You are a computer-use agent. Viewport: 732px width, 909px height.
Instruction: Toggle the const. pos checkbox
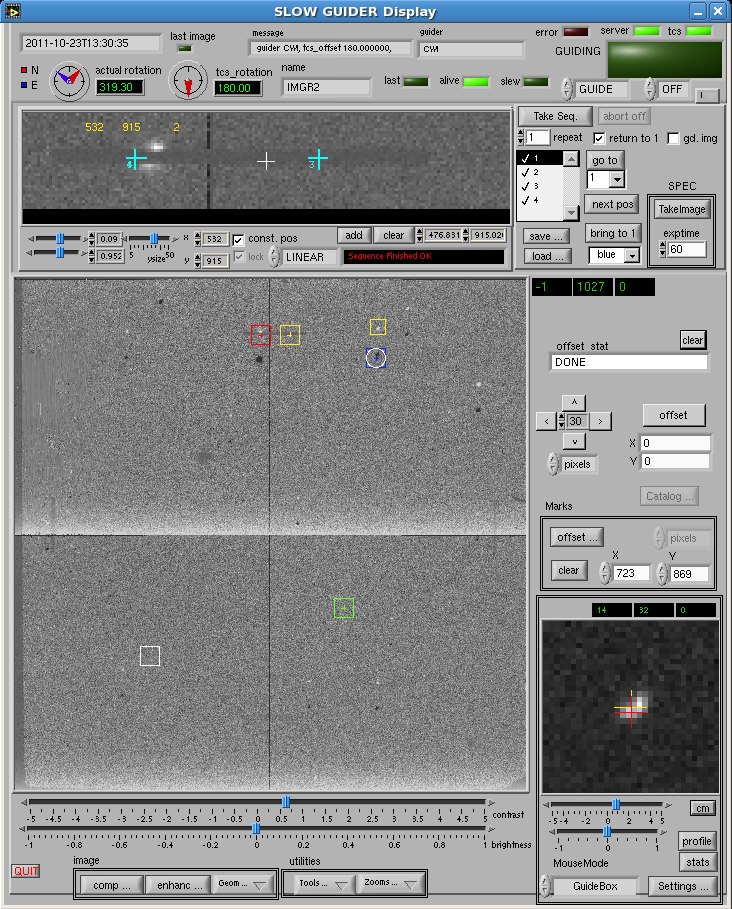(x=238, y=239)
